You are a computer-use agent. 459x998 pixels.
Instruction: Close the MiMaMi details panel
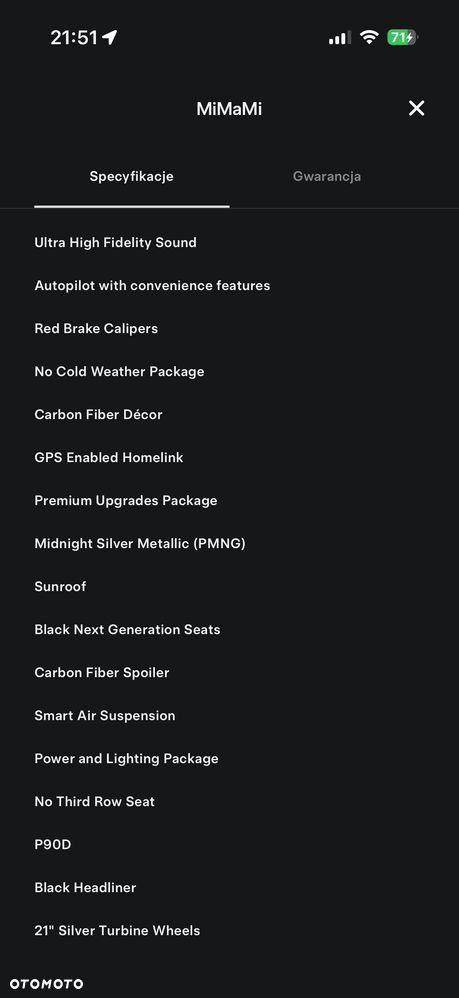tap(416, 108)
